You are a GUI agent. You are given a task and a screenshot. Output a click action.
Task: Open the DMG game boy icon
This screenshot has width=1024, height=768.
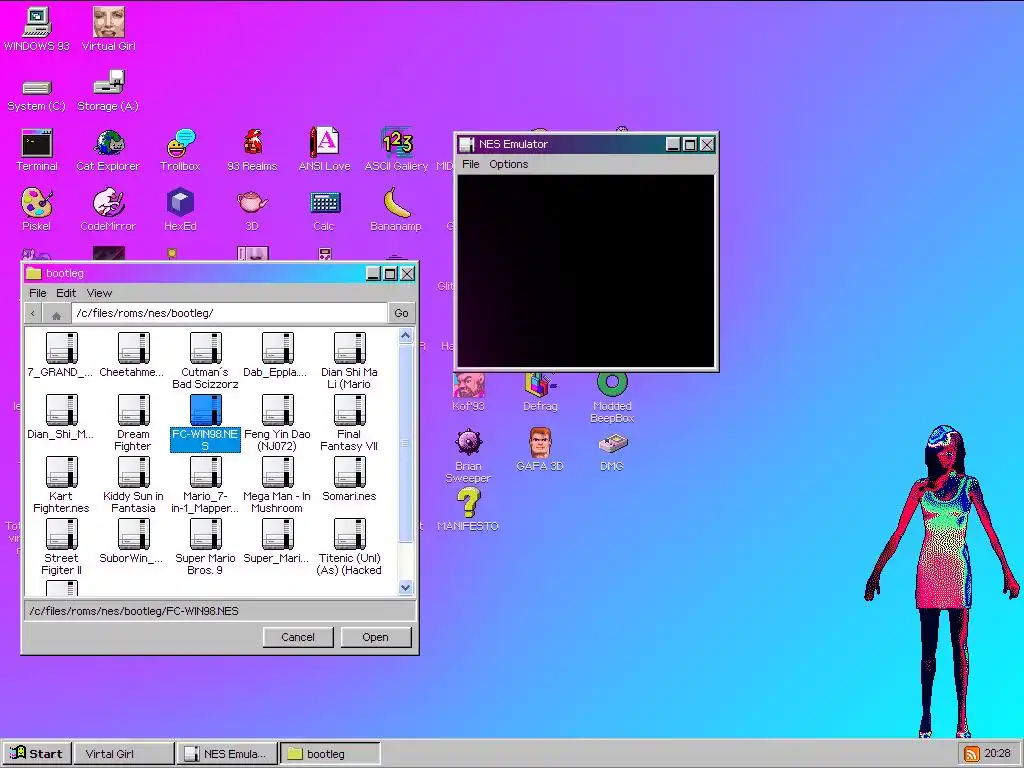(612, 451)
